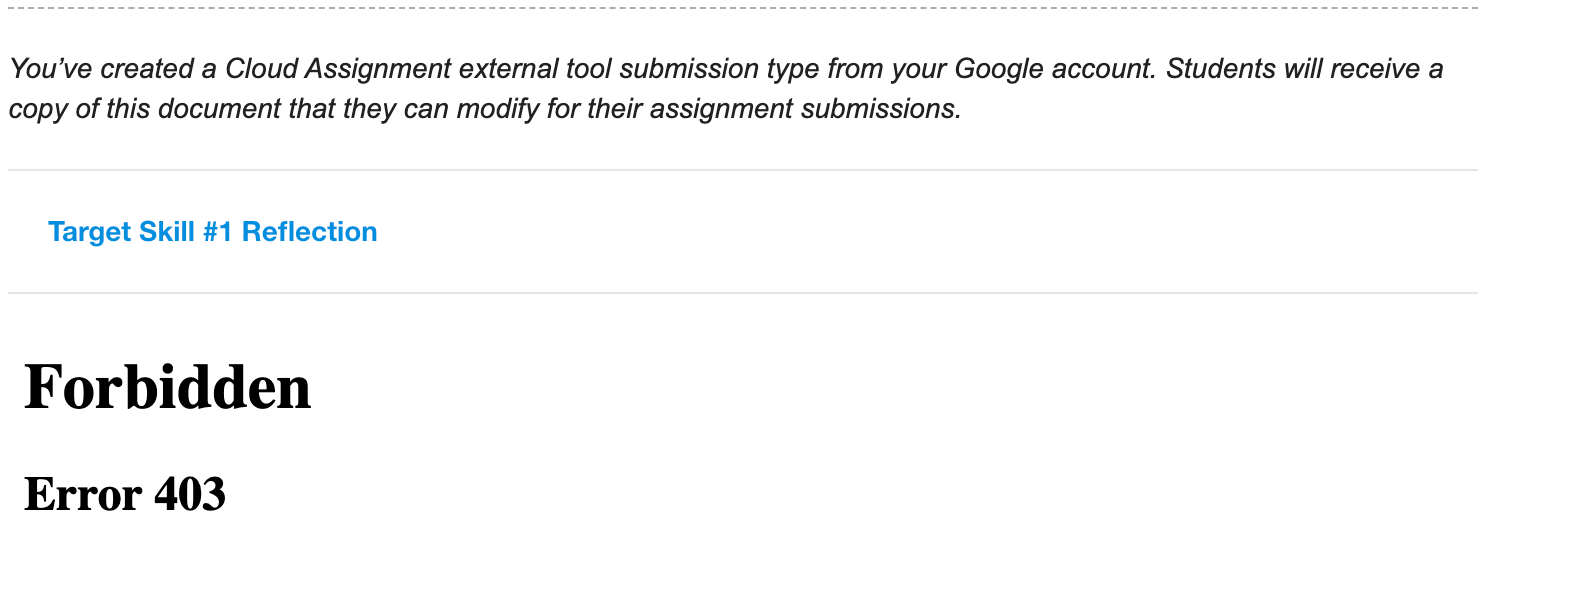The height and width of the screenshot is (590, 1594).
Task: Click the dashed divider line at top
Action: 742,8
